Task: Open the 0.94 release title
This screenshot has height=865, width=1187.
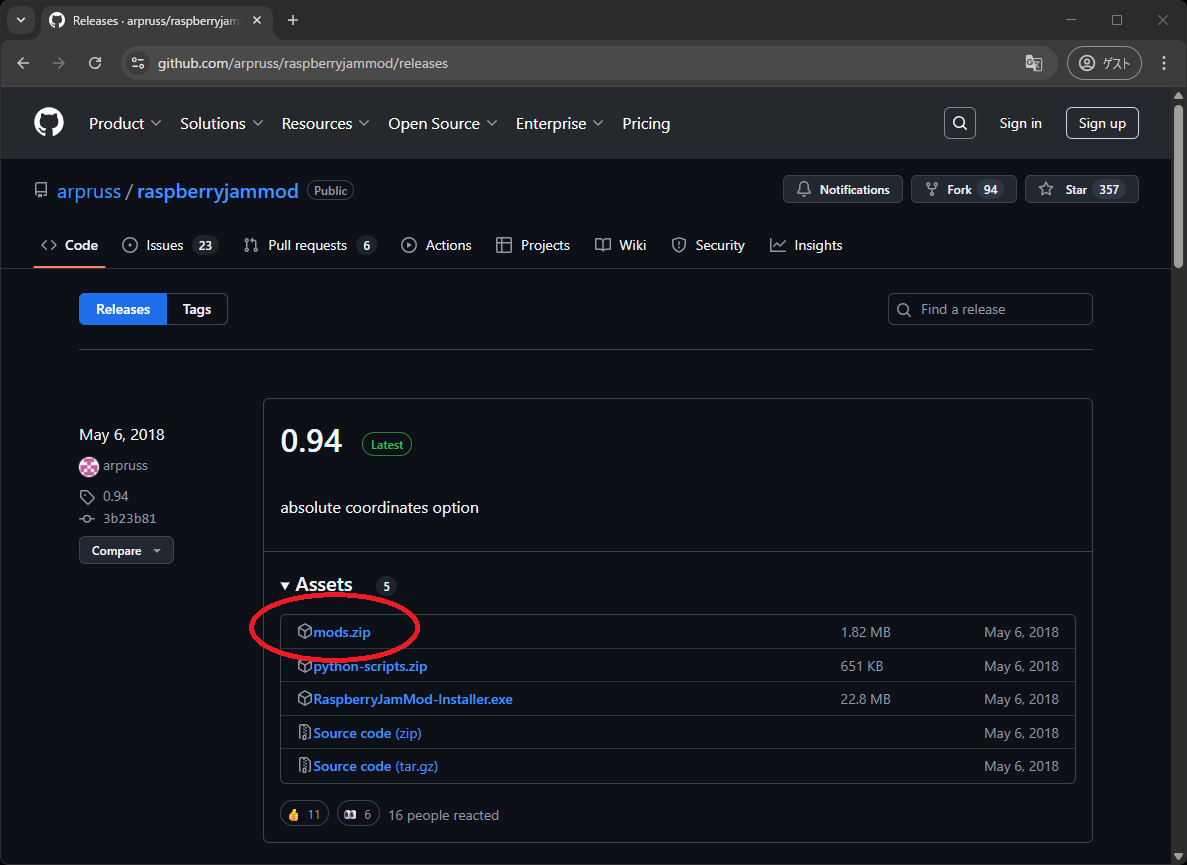Action: click(x=311, y=441)
